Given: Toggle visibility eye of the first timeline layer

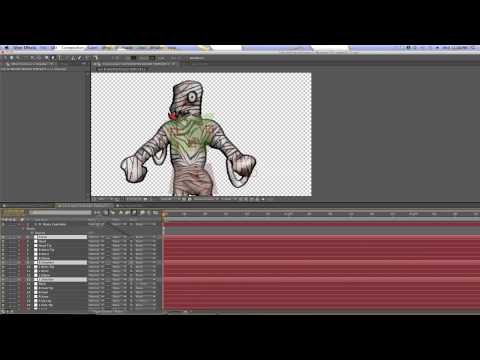Looking at the screenshot, I should [3, 224].
